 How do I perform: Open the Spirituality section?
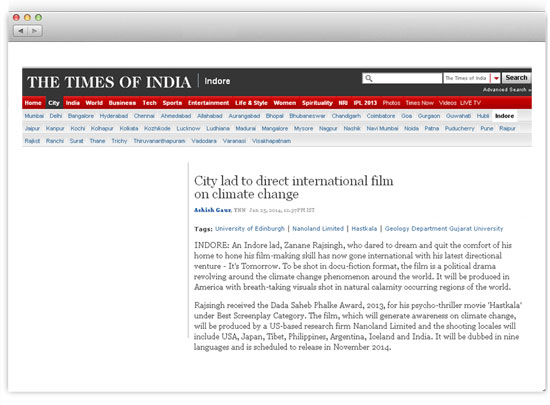317,103
